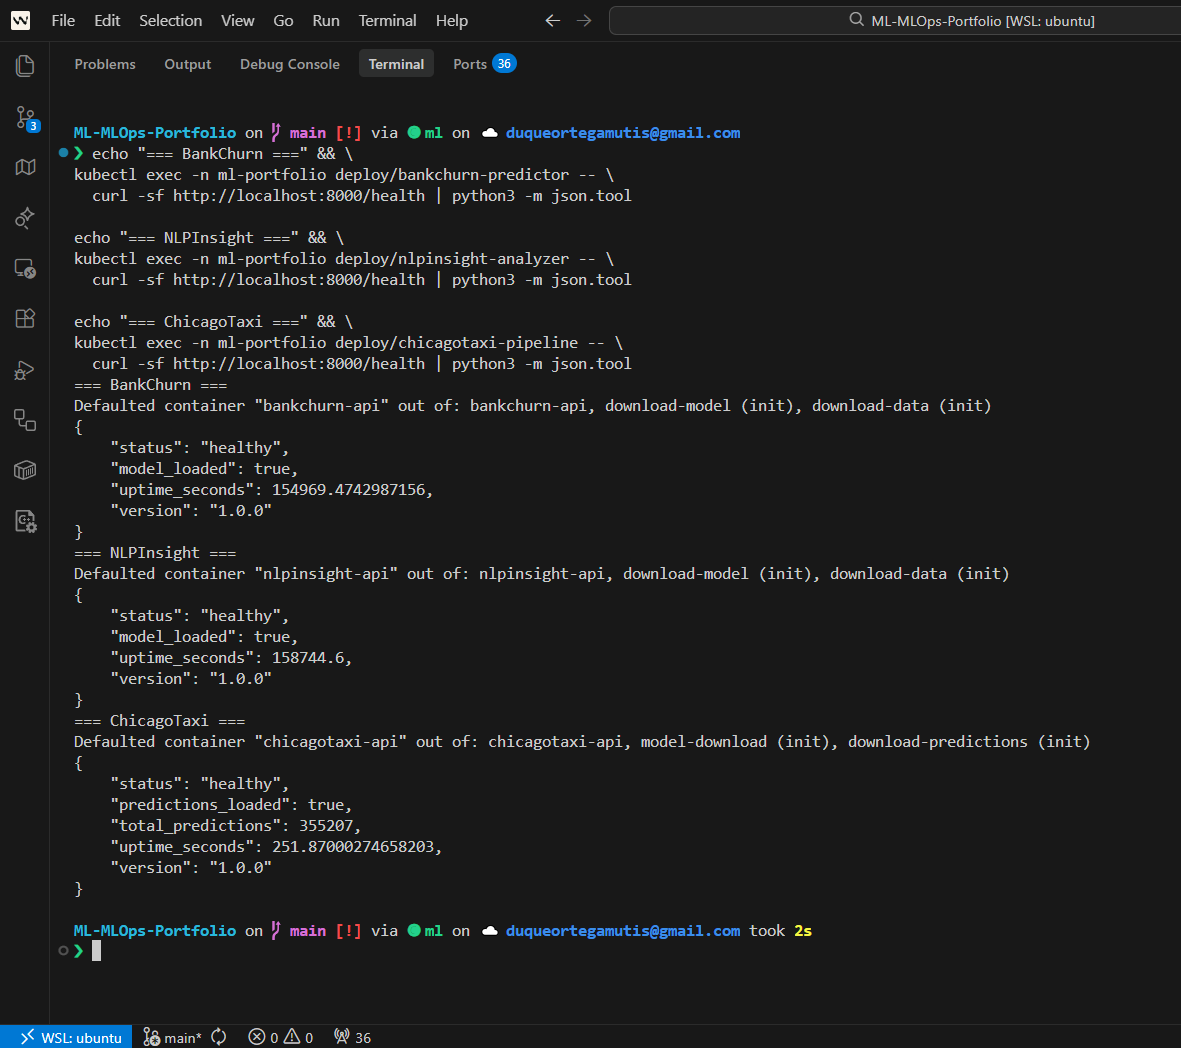Click the main* branch in status bar

172,1037
